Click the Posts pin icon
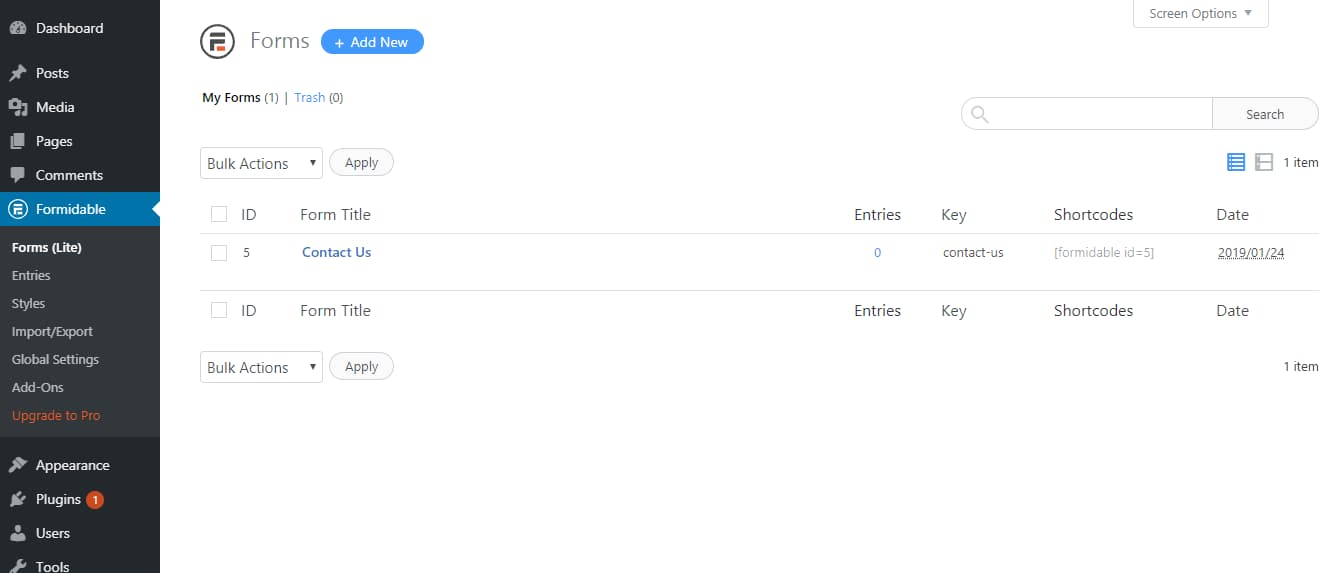 pyautogui.click(x=17, y=73)
